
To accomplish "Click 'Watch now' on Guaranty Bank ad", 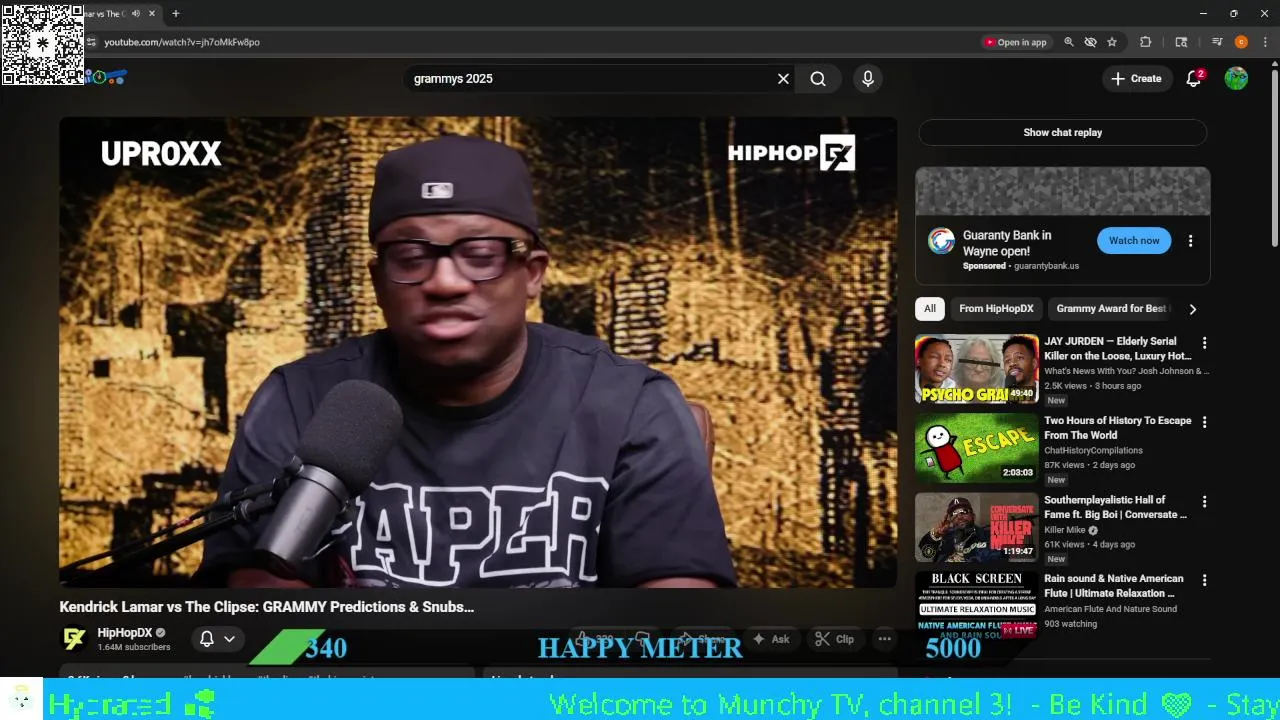I will 1134,240.
